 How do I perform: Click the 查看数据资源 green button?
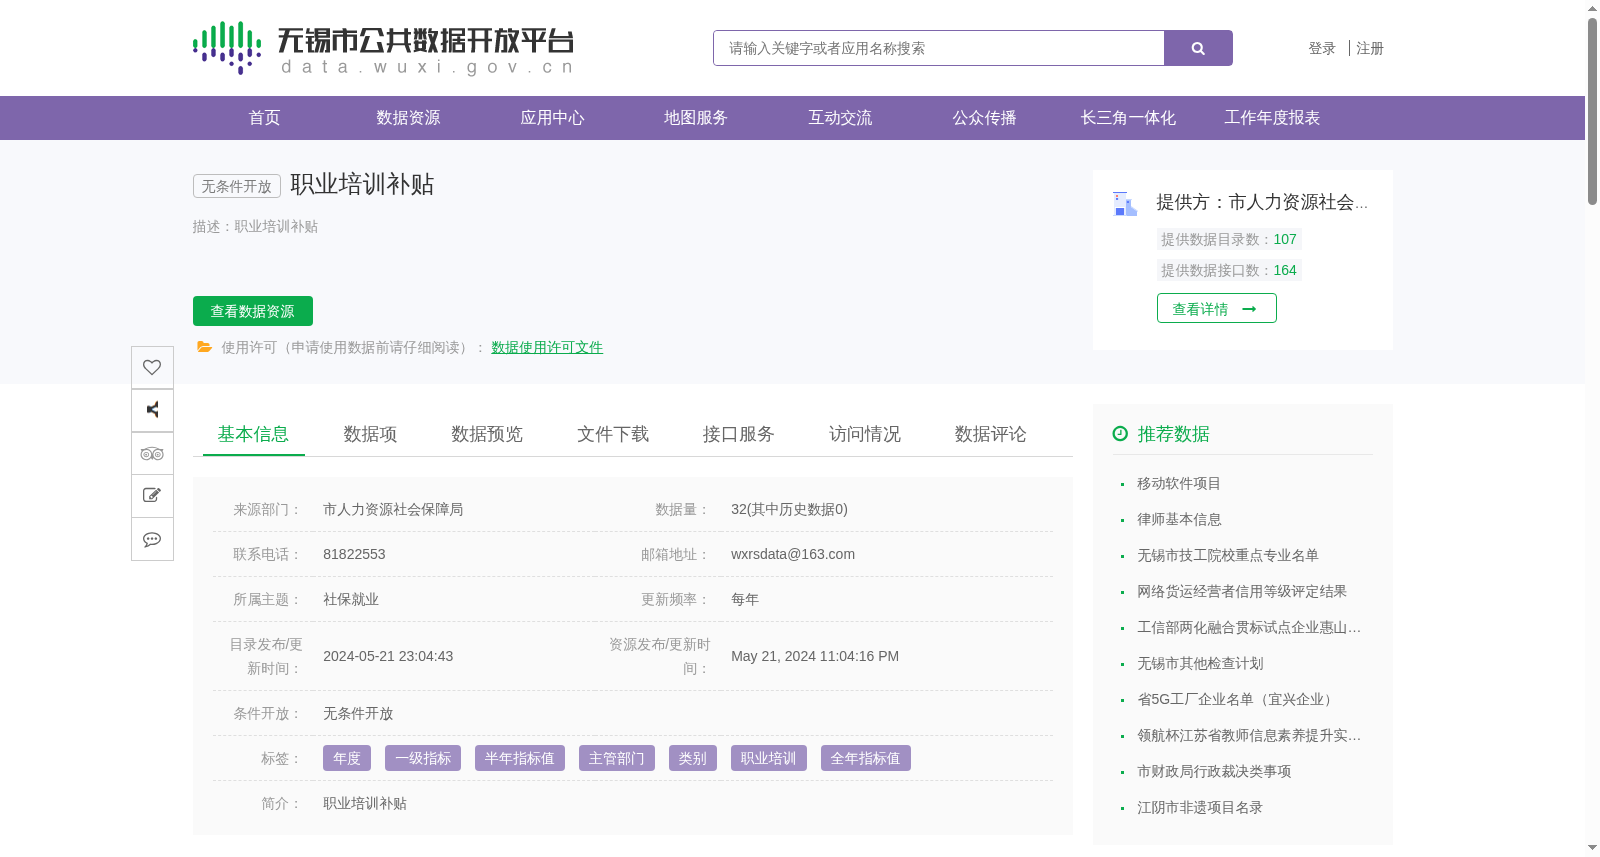[253, 311]
